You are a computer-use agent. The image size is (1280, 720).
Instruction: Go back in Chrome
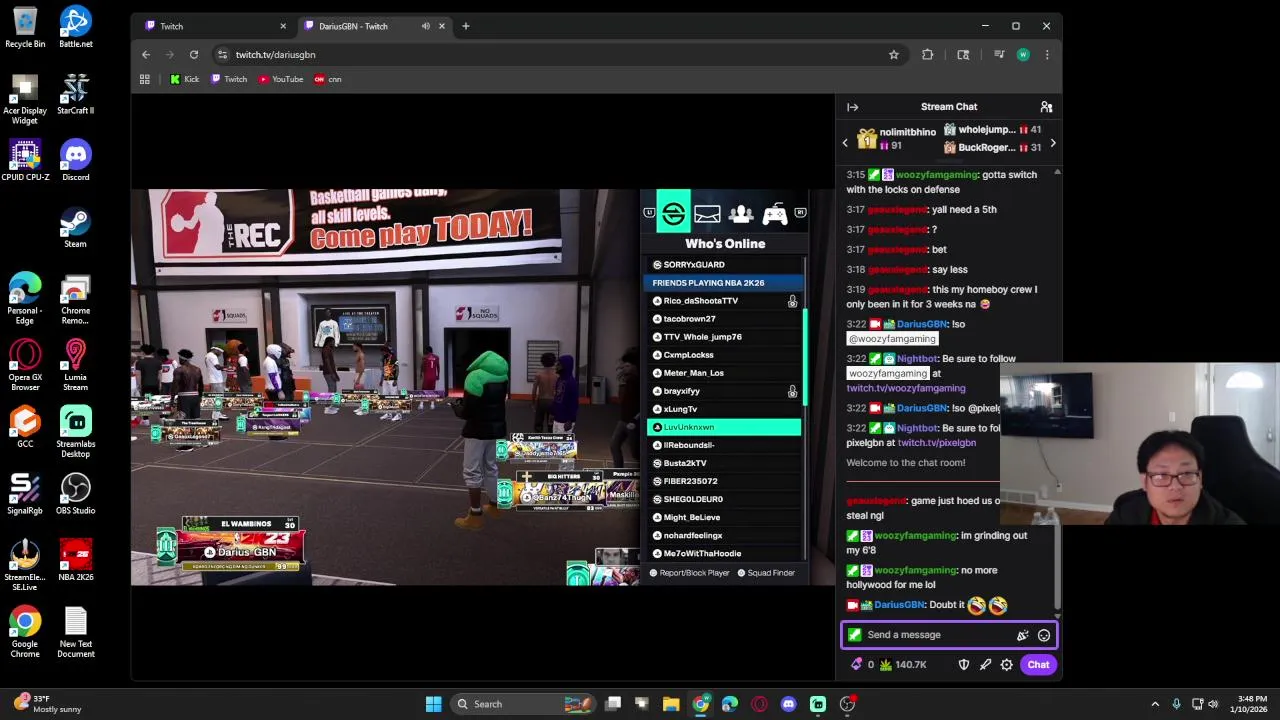pyautogui.click(x=146, y=54)
